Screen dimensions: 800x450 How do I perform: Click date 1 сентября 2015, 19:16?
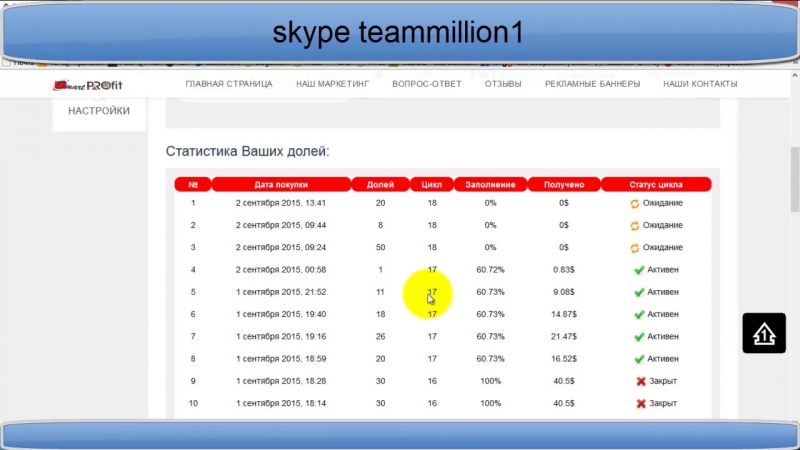point(281,336)
